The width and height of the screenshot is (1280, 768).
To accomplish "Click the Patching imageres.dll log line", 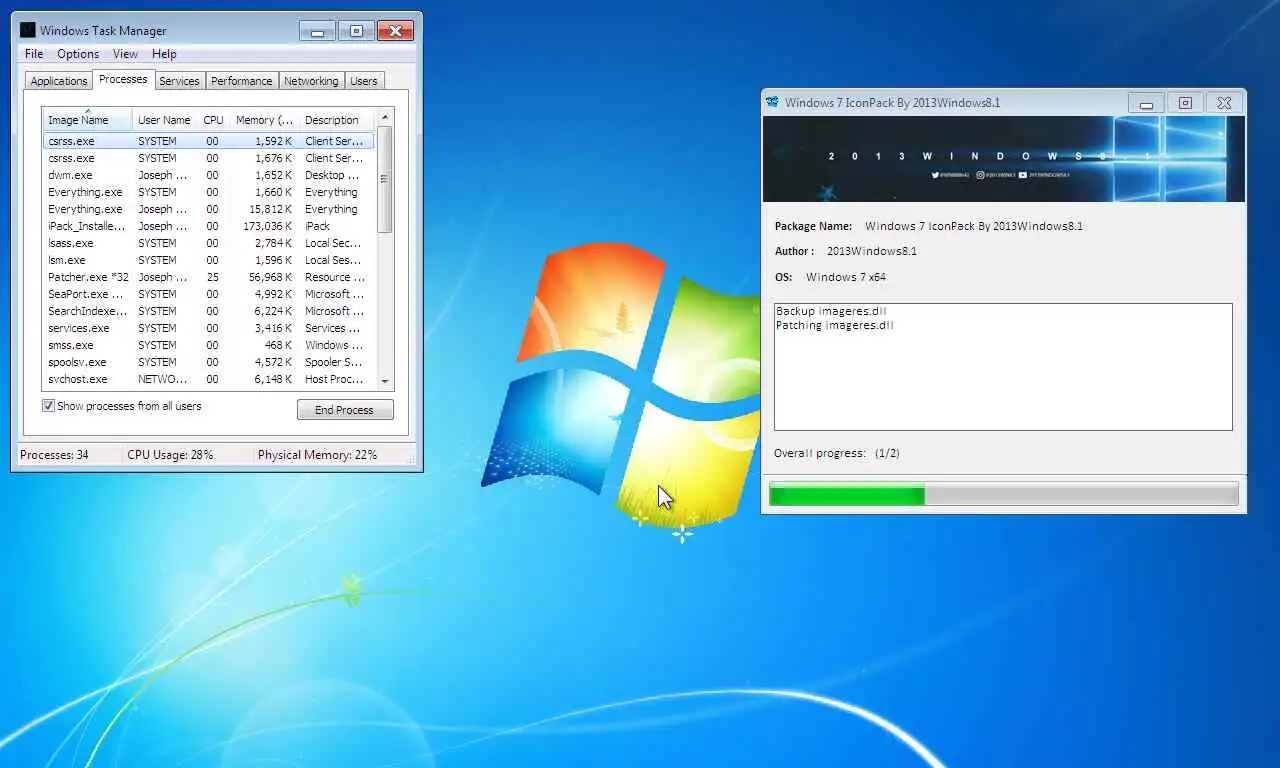I will pos(835,325).
